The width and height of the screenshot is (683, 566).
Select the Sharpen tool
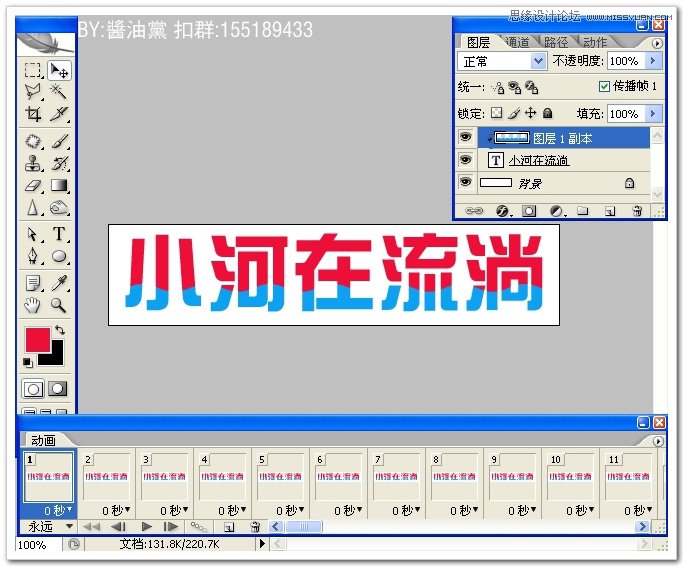pos(33,208)
